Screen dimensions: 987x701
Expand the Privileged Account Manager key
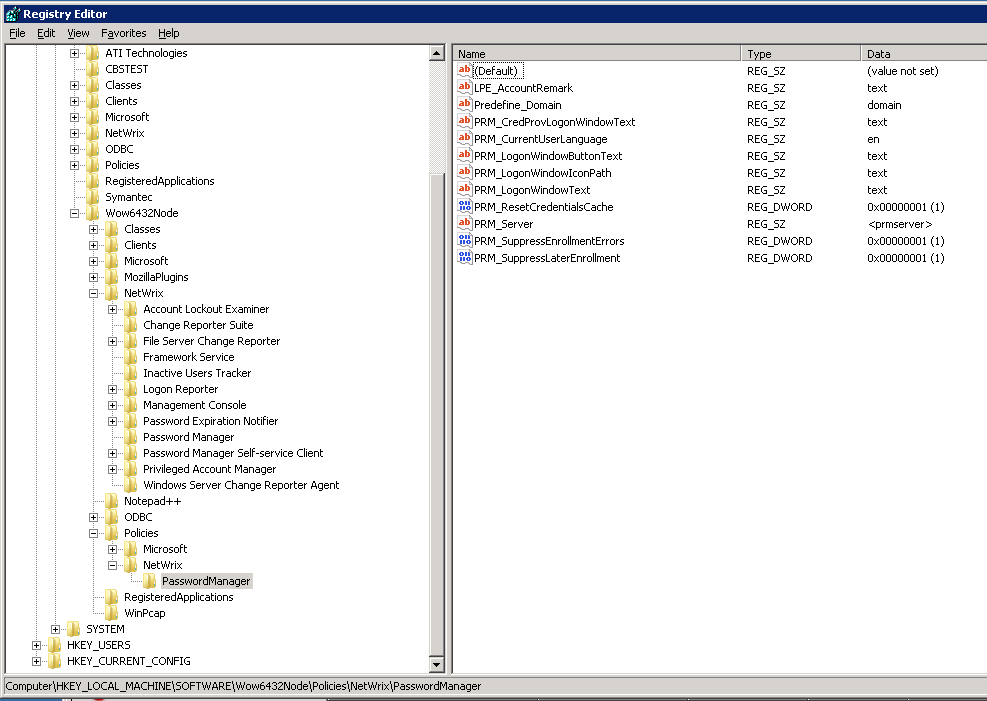coord(113,469)
